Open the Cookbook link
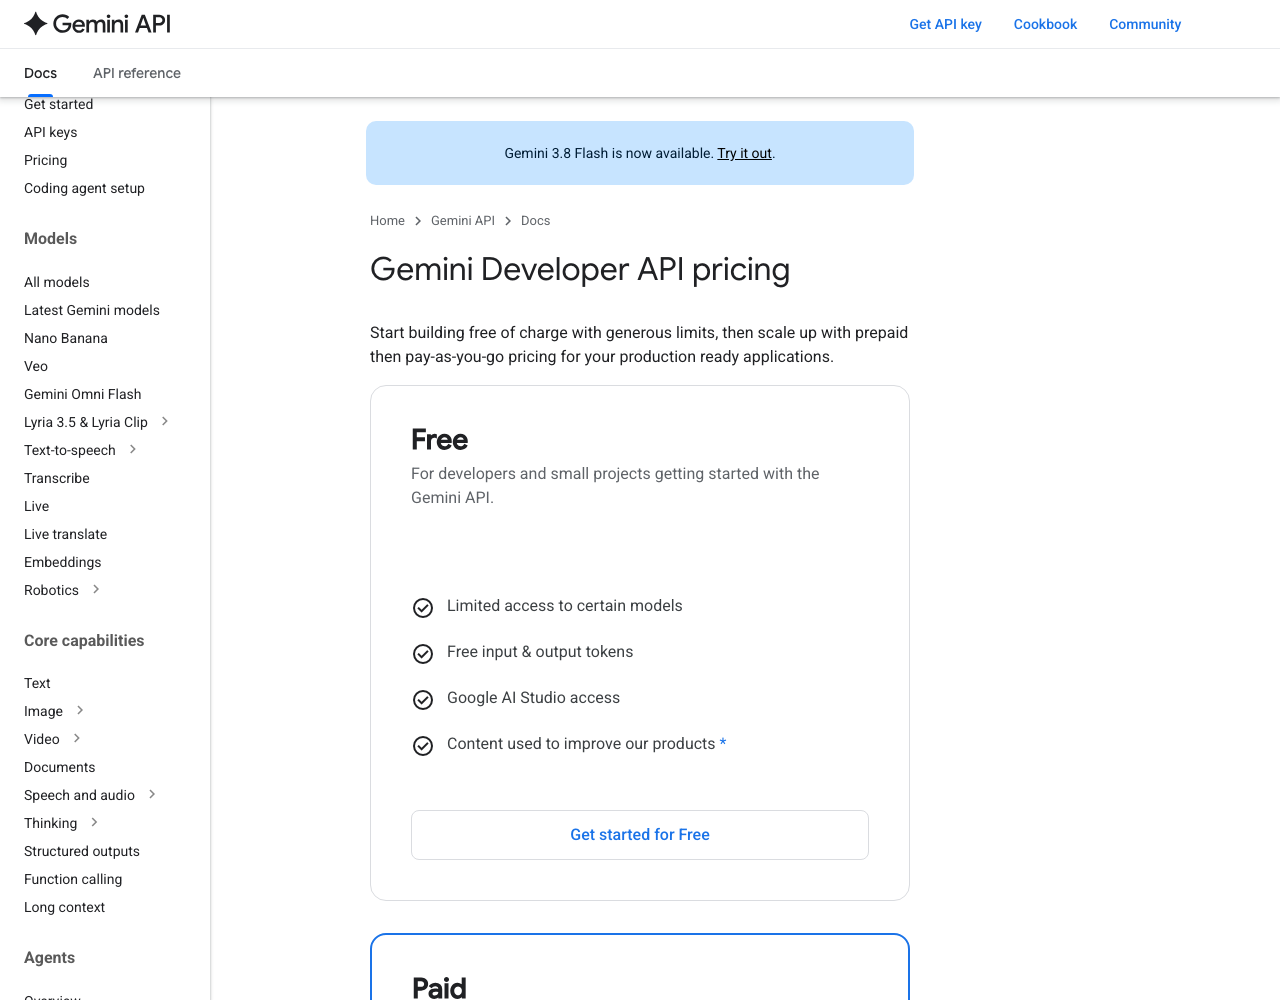1280x1000 pixels. [1045, 24]
